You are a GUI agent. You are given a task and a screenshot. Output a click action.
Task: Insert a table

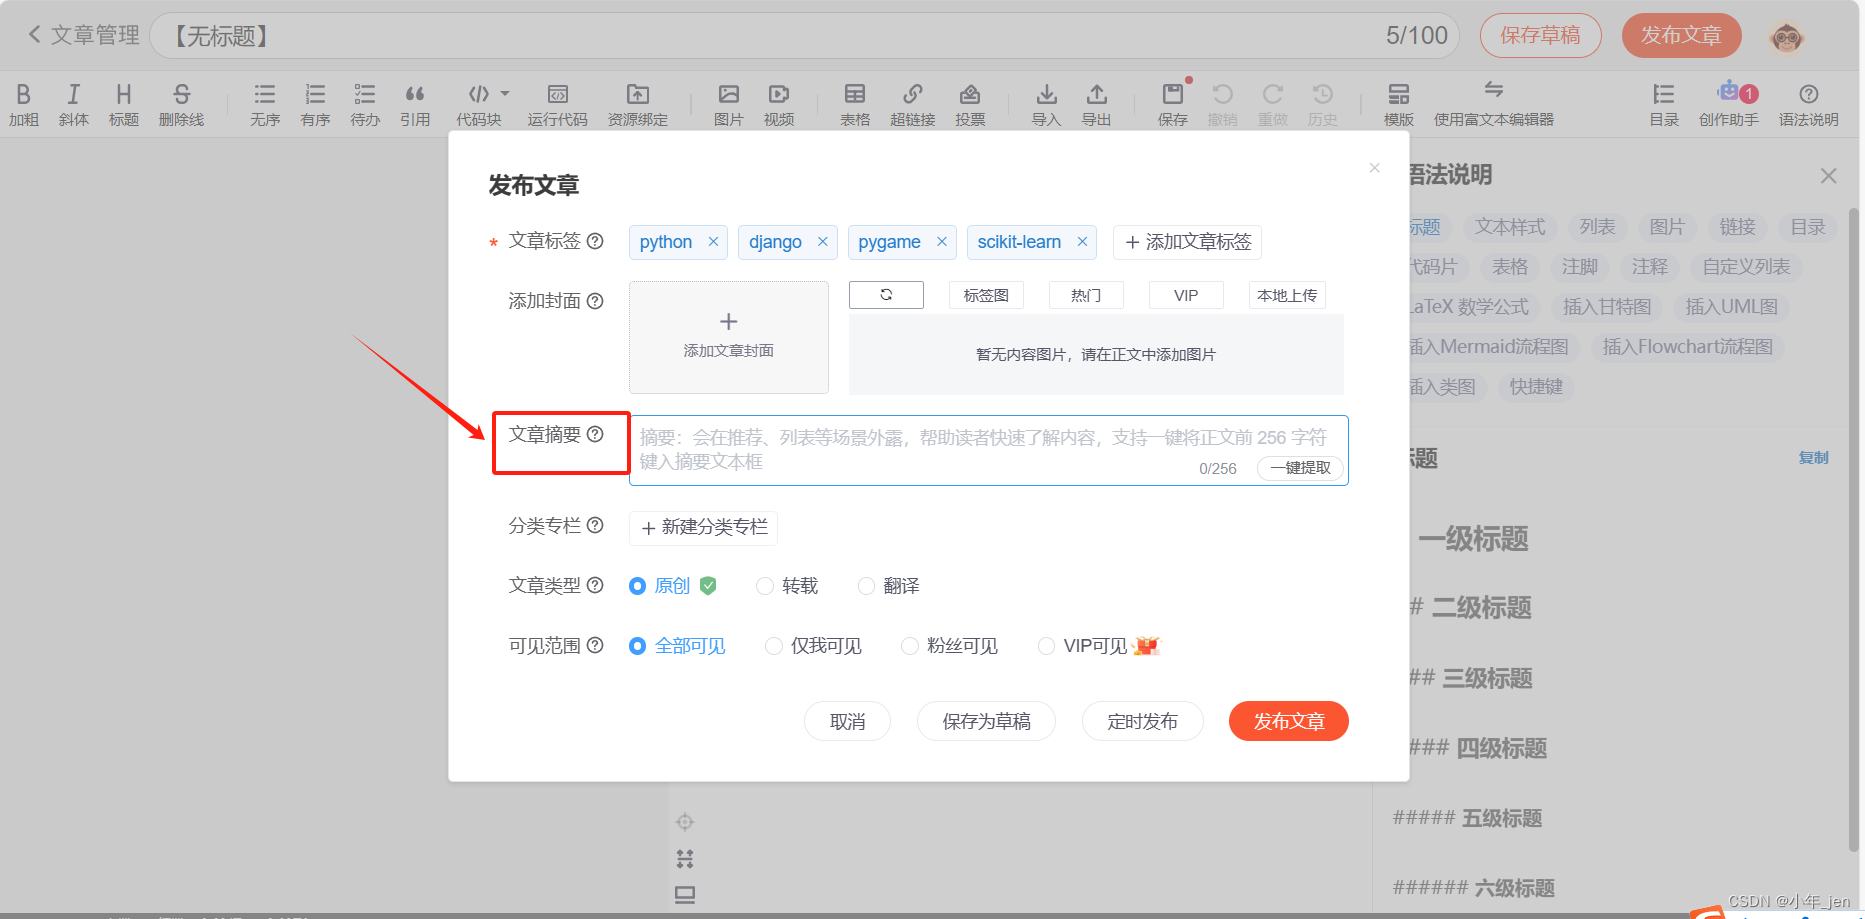click(855, 104)
